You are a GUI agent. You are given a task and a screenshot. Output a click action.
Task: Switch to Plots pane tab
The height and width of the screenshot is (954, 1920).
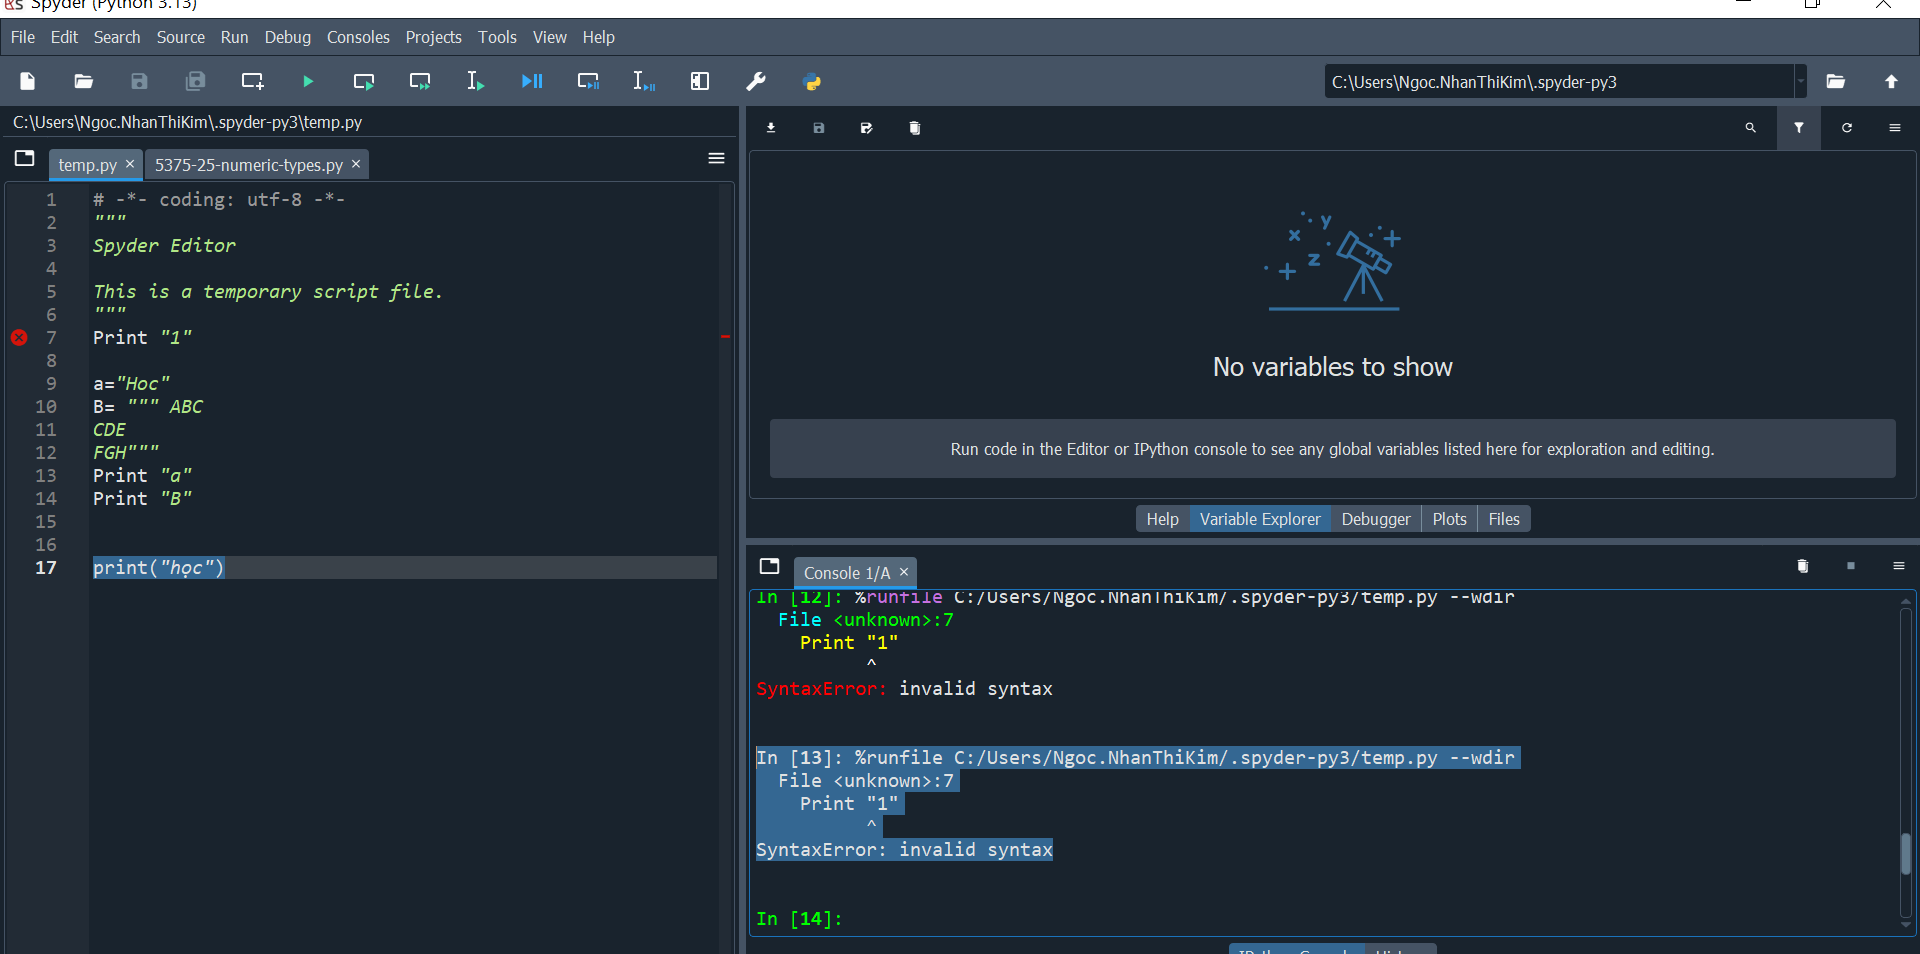click(1449, 519)
